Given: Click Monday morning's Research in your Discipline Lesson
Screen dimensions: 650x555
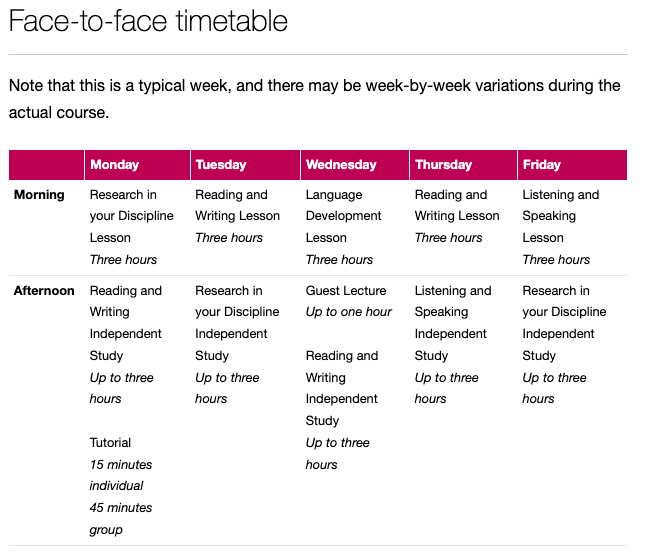Looking at the screenshot, I should click(131, 216).
